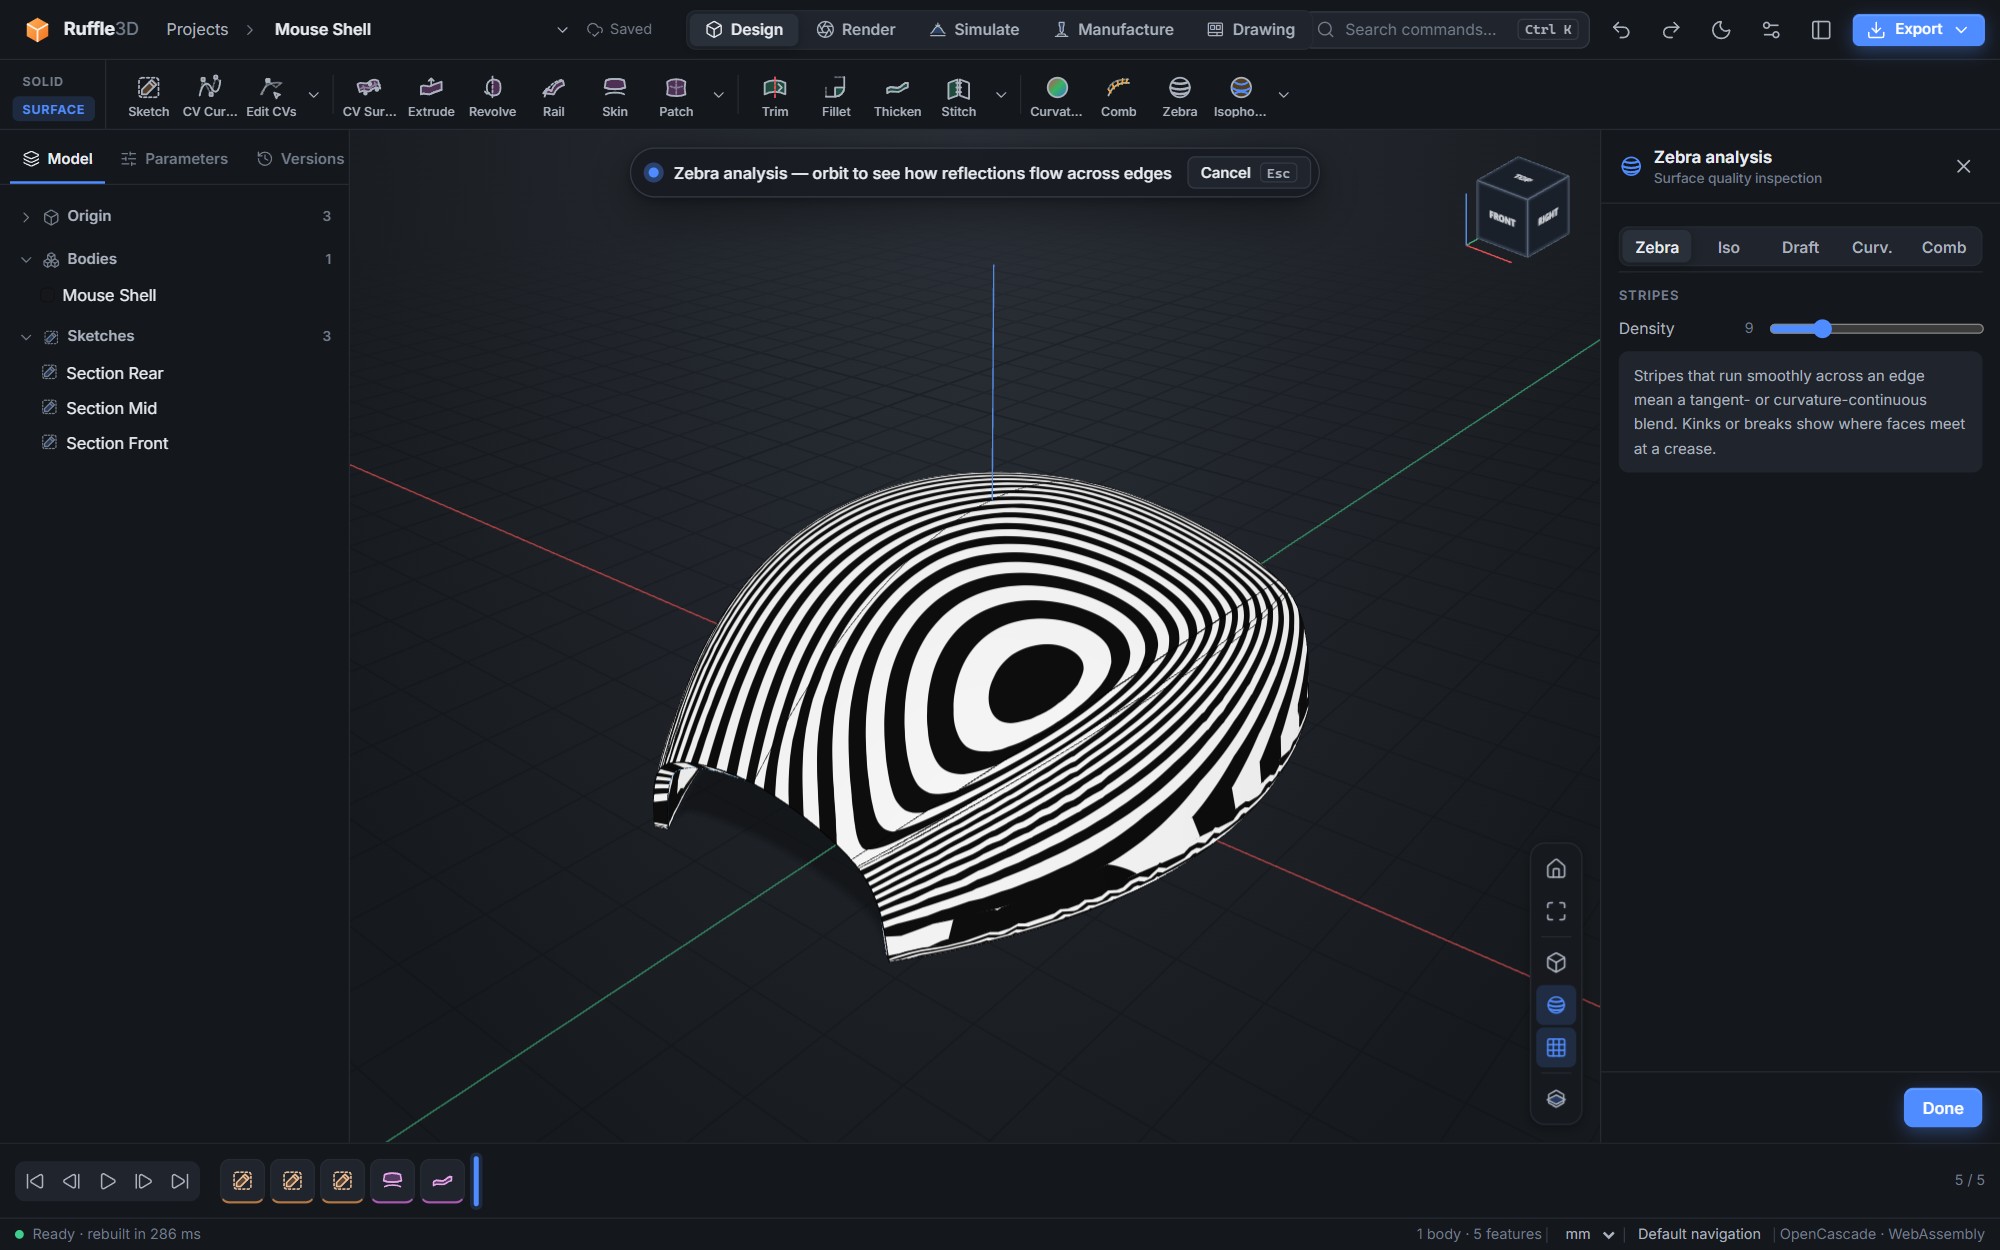Image resolution: width=2000 pixels, height=1250 pixels.
Task: Select the Extrude tool
Action: [x=431, y=96]
